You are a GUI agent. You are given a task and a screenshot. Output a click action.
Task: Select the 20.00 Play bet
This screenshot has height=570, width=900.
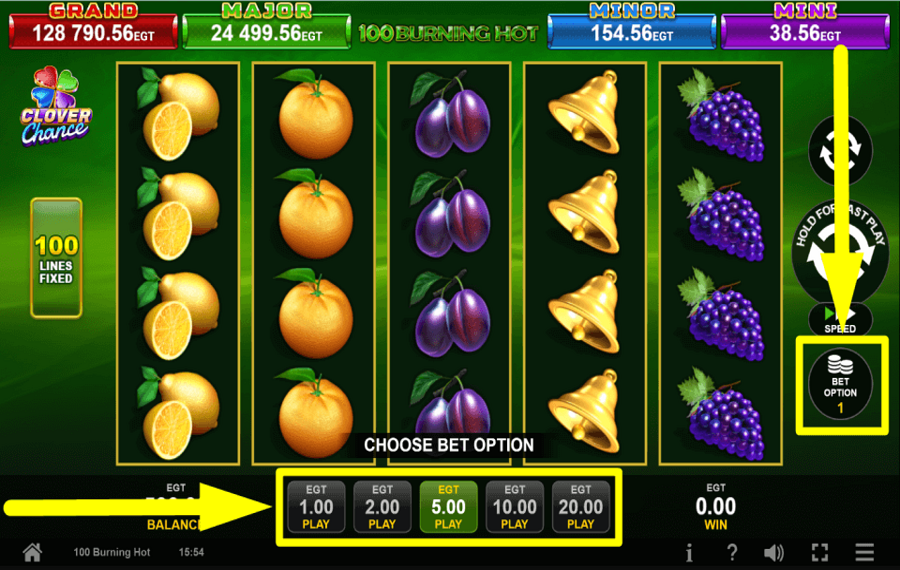click(581, 507)
